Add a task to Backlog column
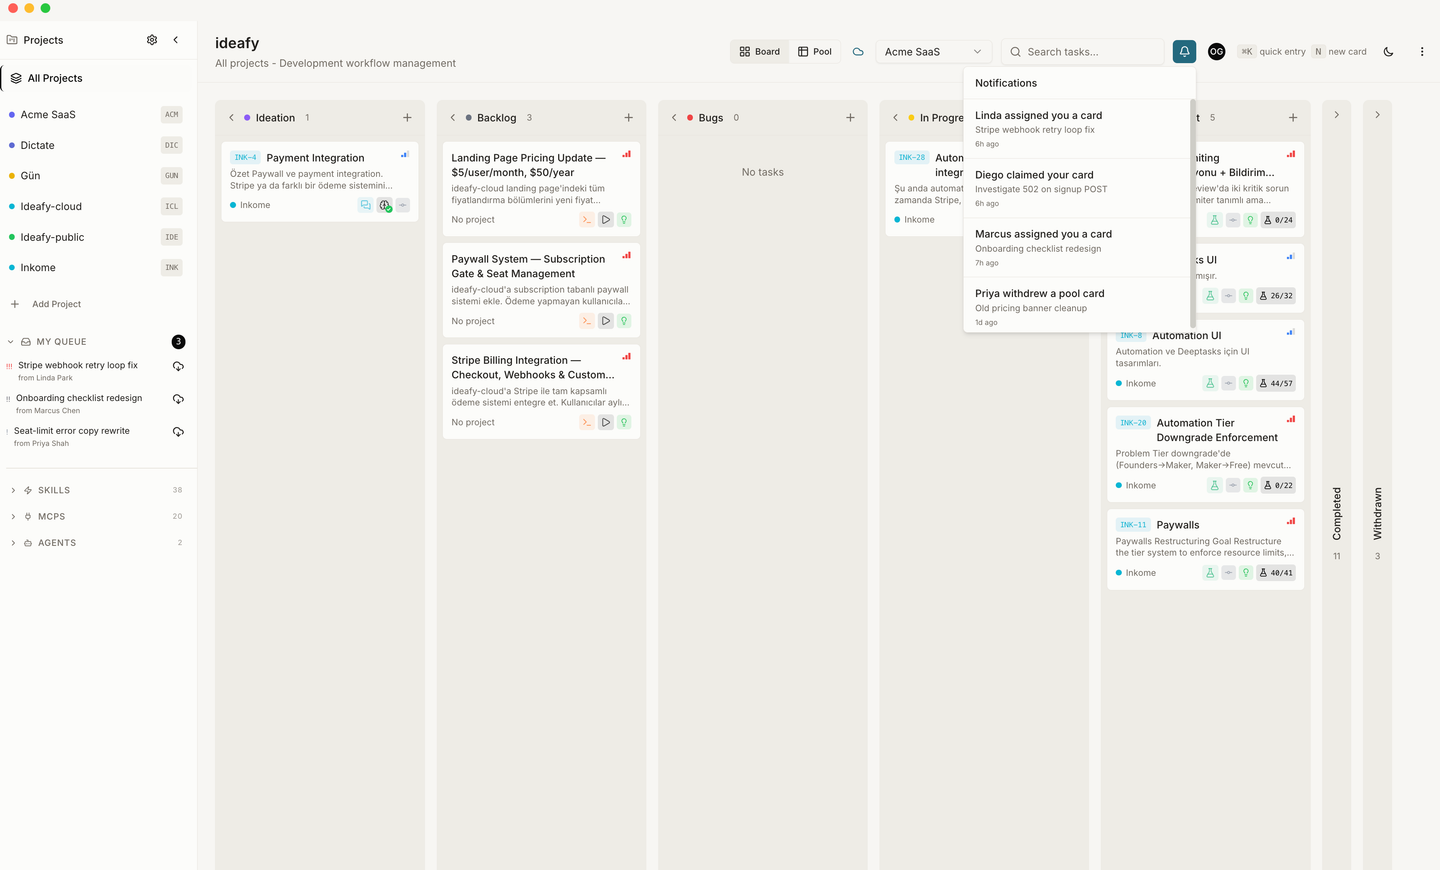 [628, 118]
